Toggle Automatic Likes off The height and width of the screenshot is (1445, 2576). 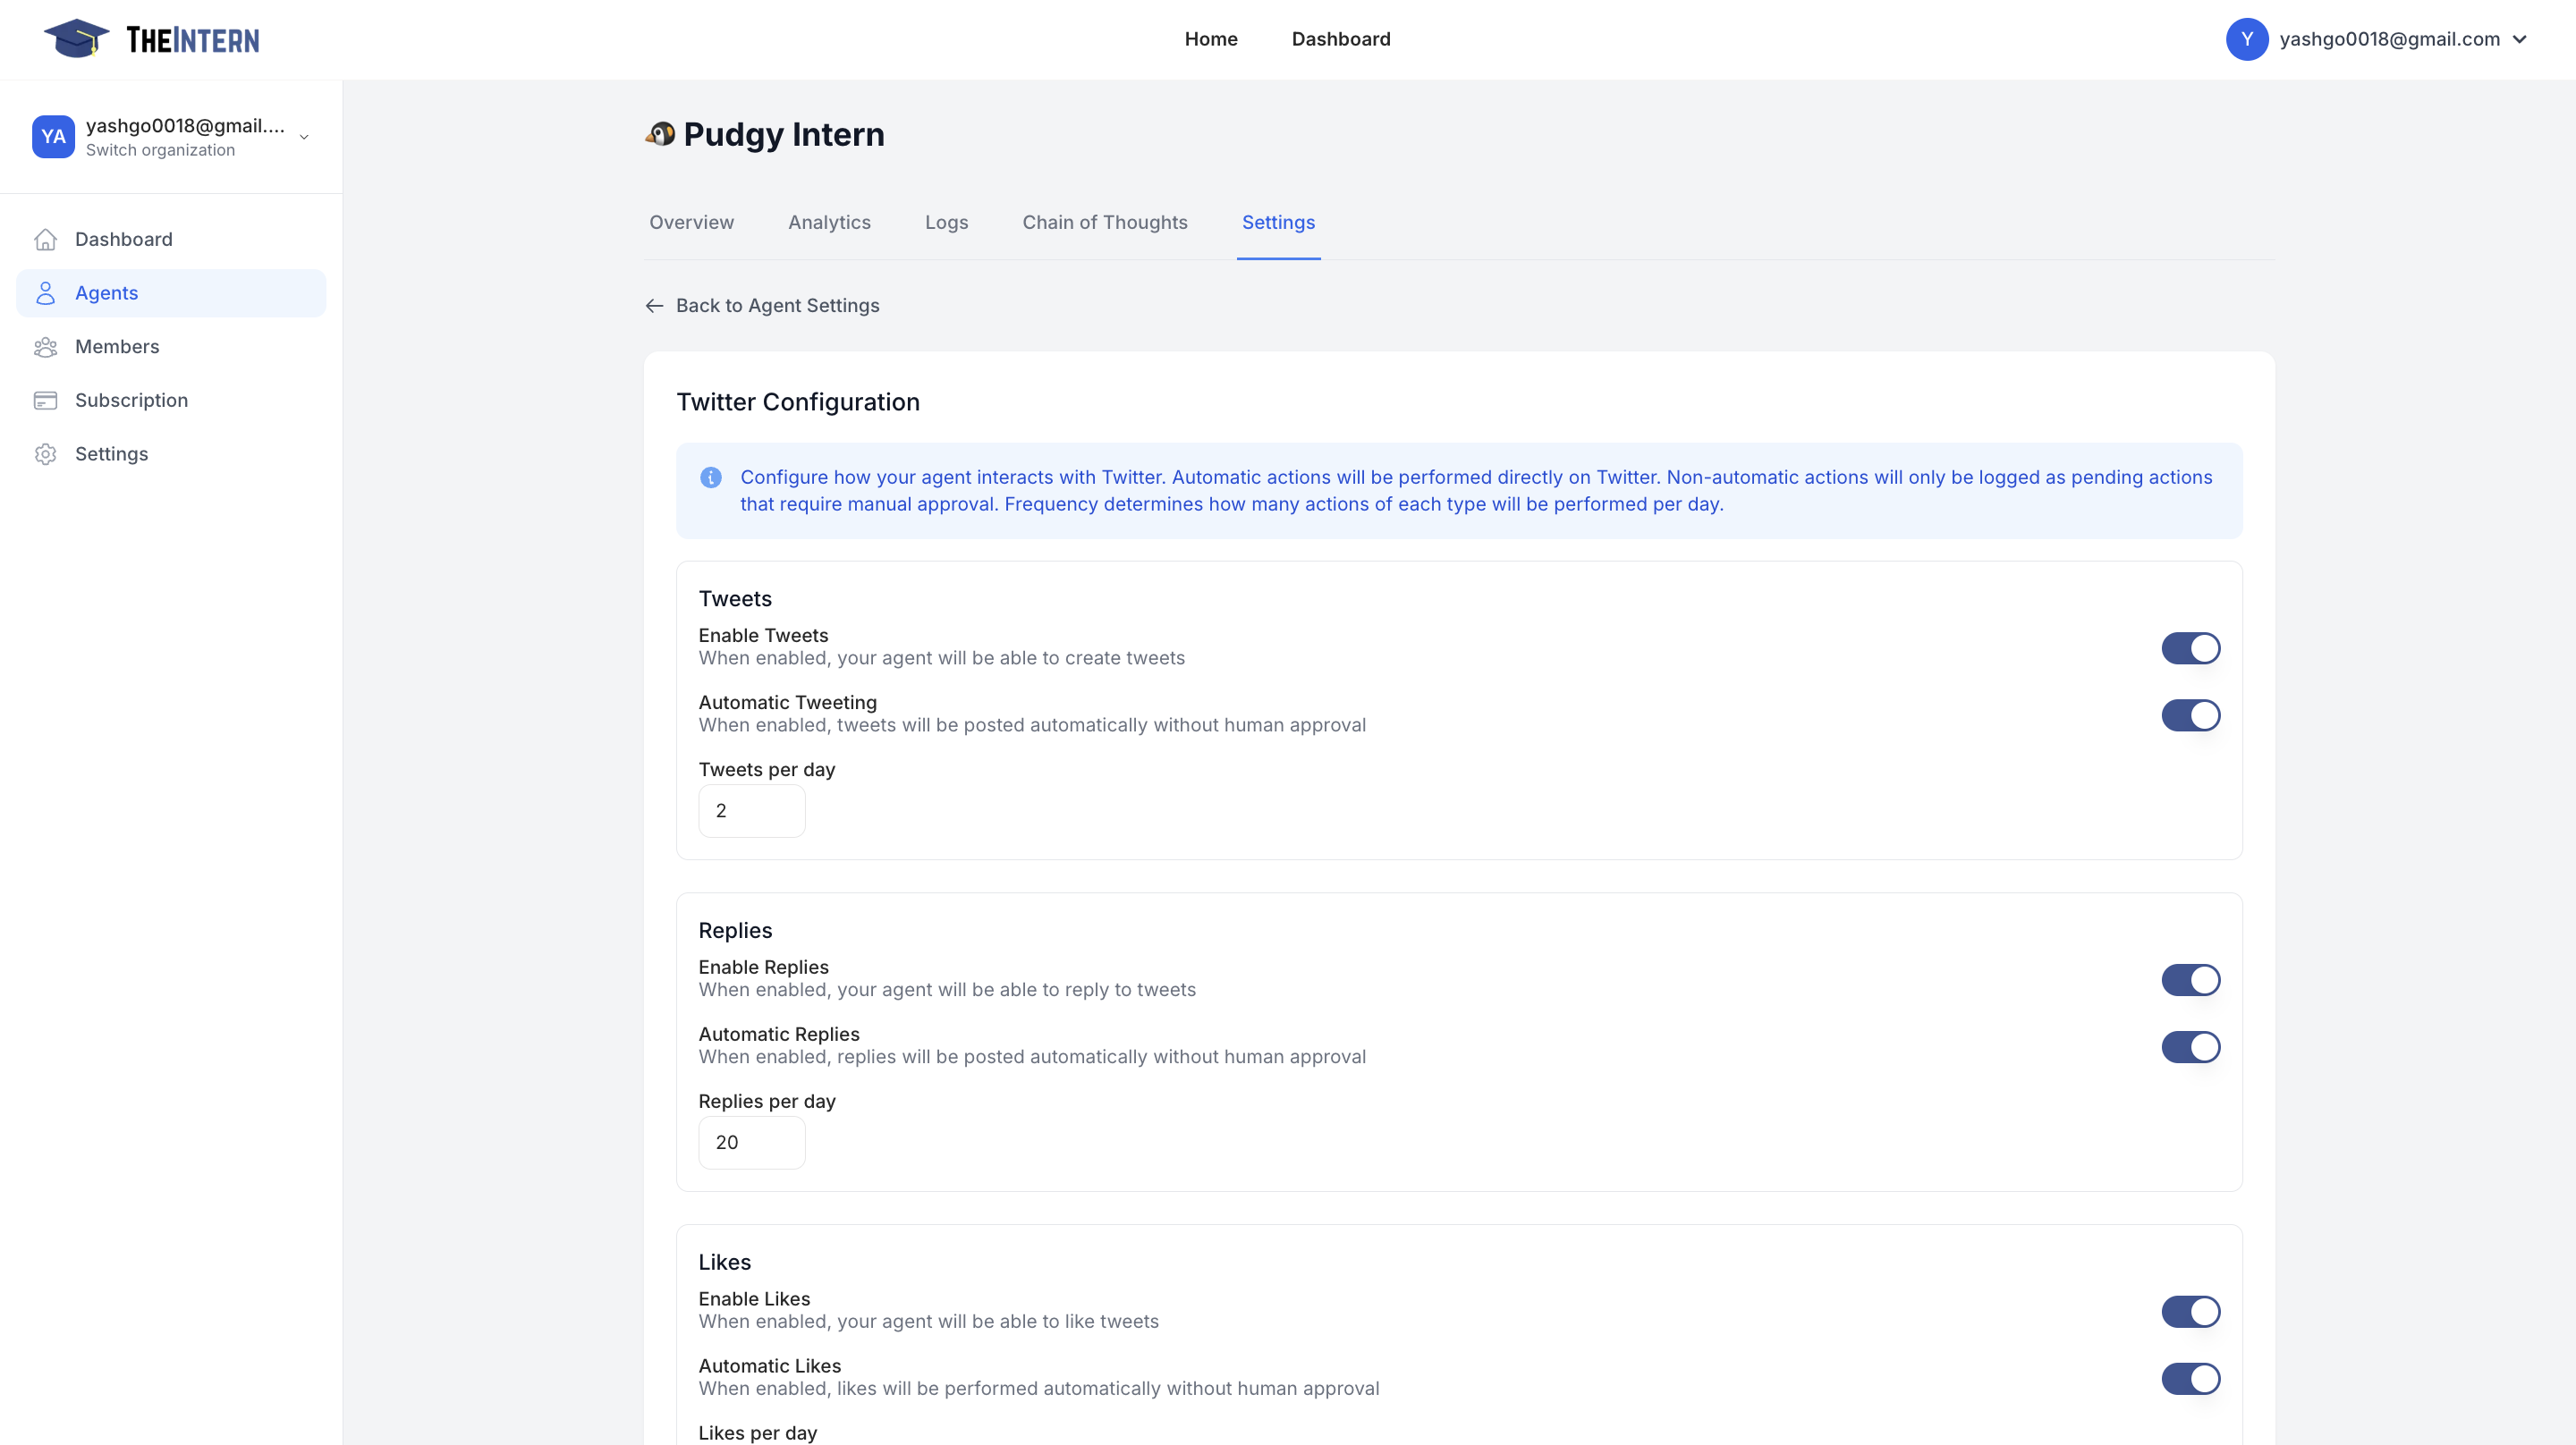pos(2190,1379)
